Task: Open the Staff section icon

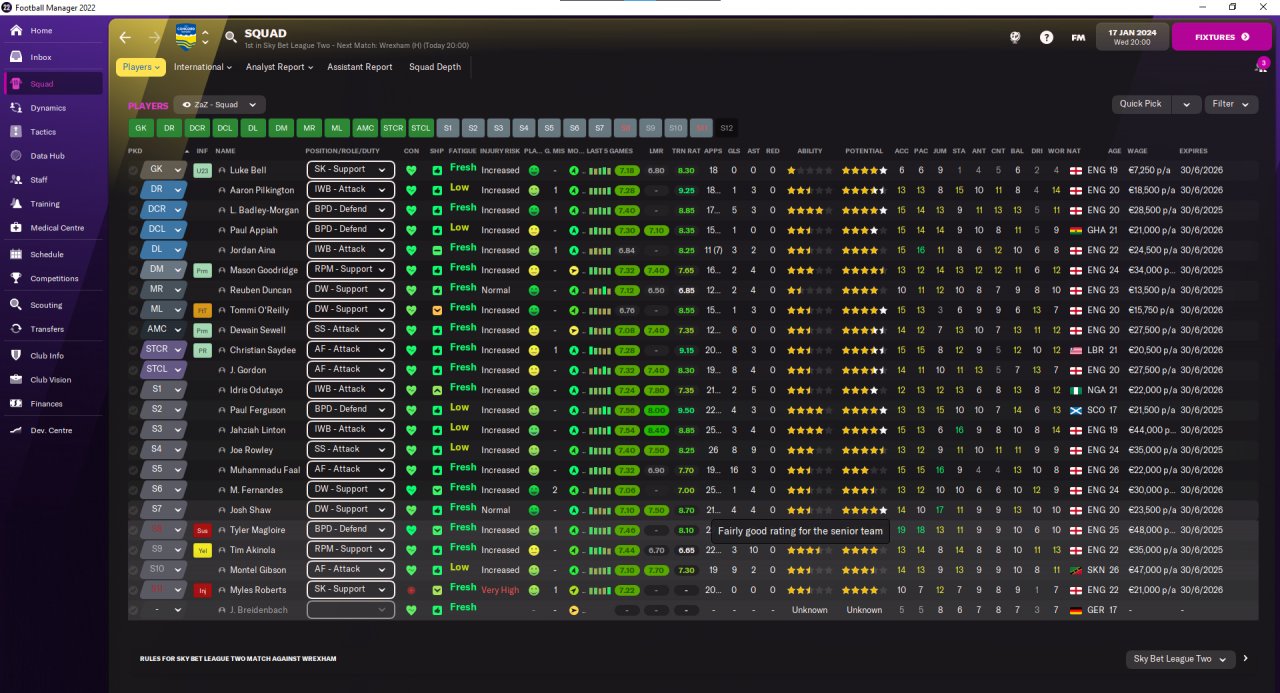Action: tap(16, 180)
